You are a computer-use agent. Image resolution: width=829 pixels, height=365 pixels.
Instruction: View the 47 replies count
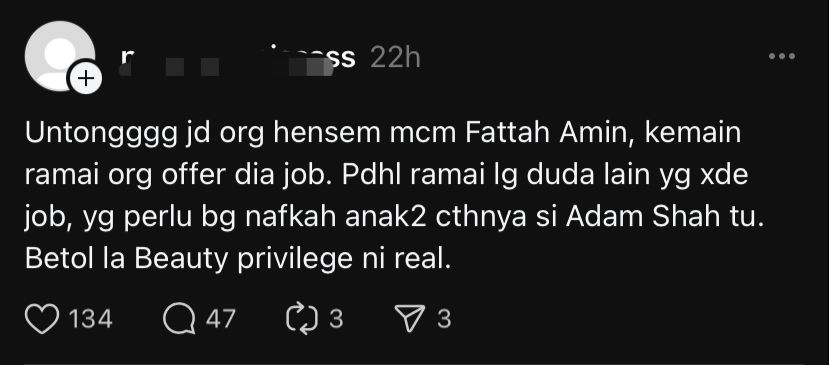[220, 319]
